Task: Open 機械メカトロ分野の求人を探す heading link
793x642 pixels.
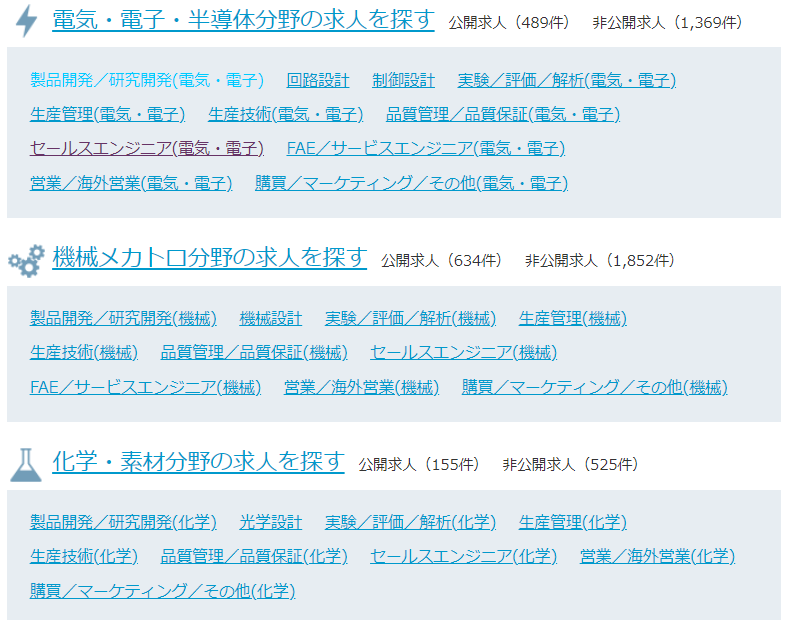Action: coord(209,258)
